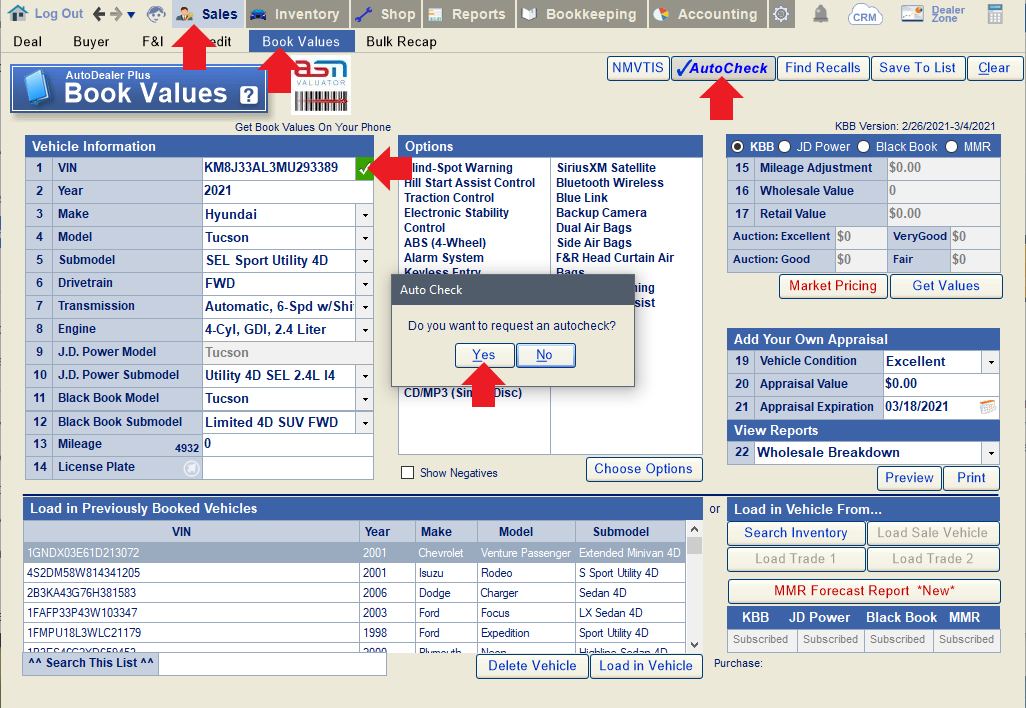Open the Accounting menu
This screenshot has height=708, width=1026.
point(705,14)
